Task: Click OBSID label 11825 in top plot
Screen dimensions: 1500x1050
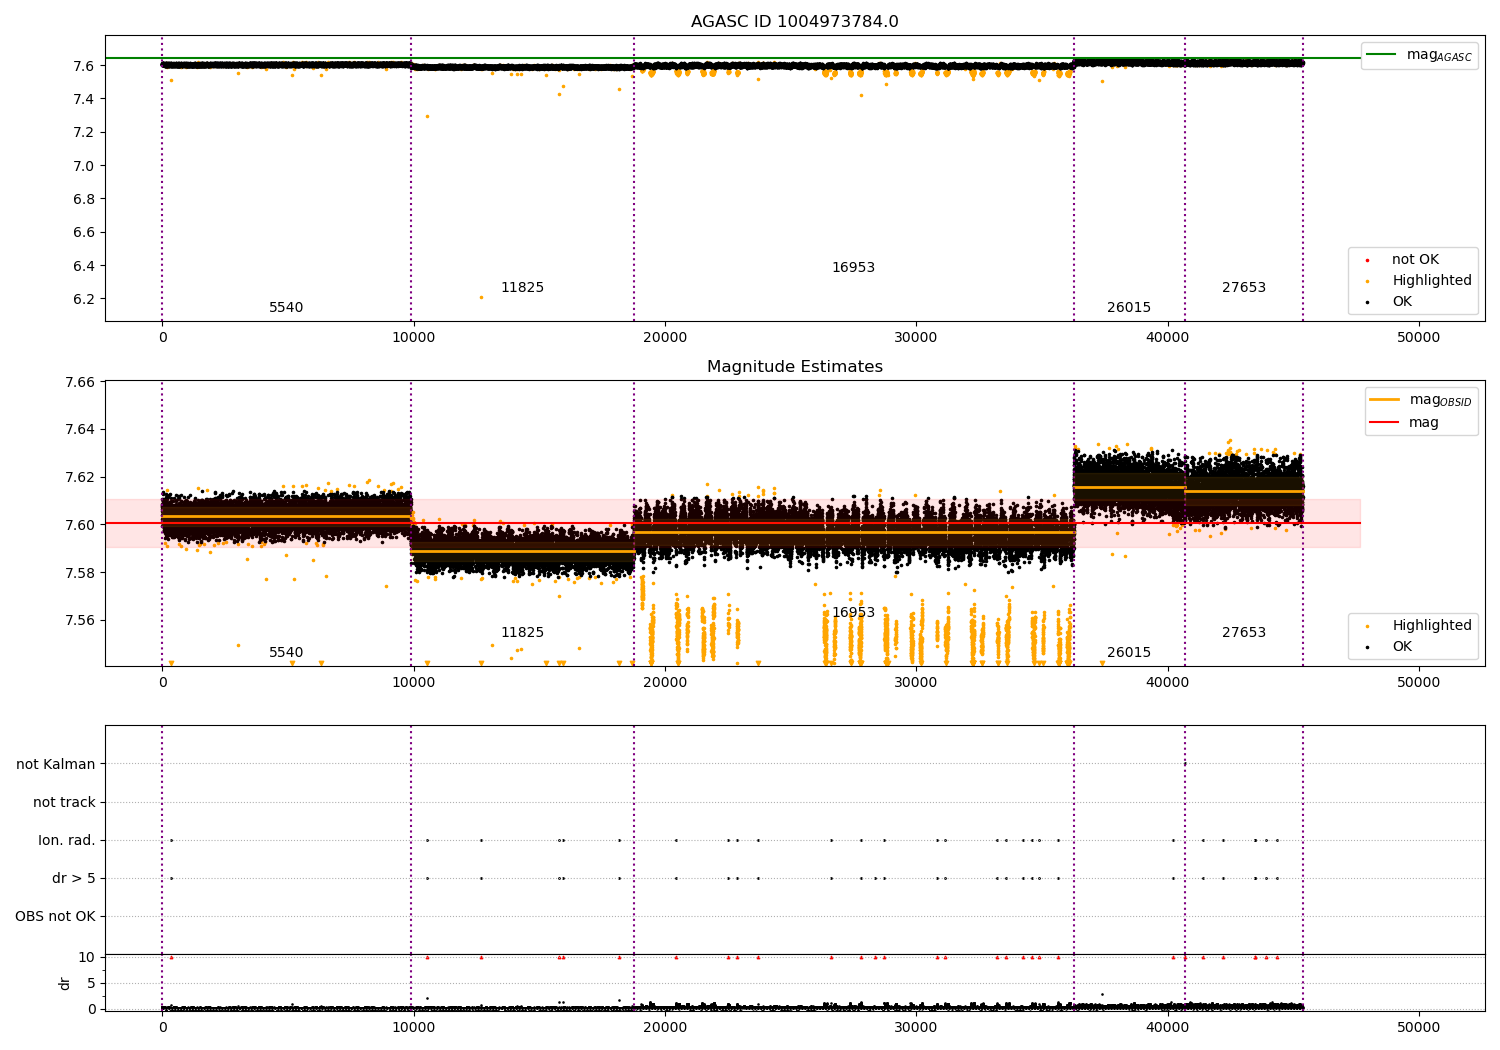Action: (522, 288)
